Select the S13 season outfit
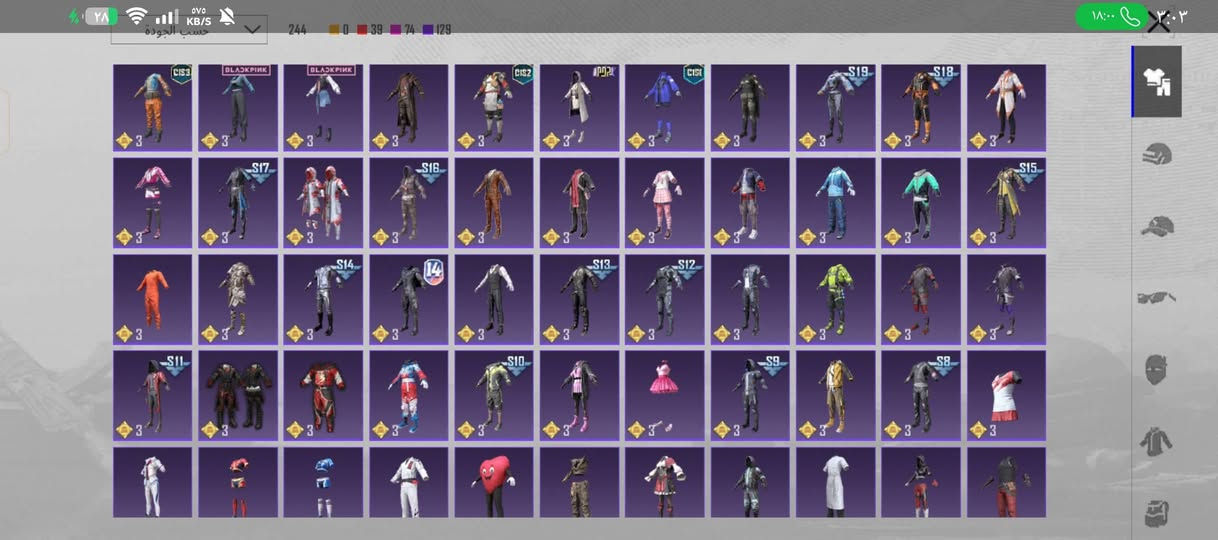The height and width of the screenshot is (540, 1218). (580, 299)
